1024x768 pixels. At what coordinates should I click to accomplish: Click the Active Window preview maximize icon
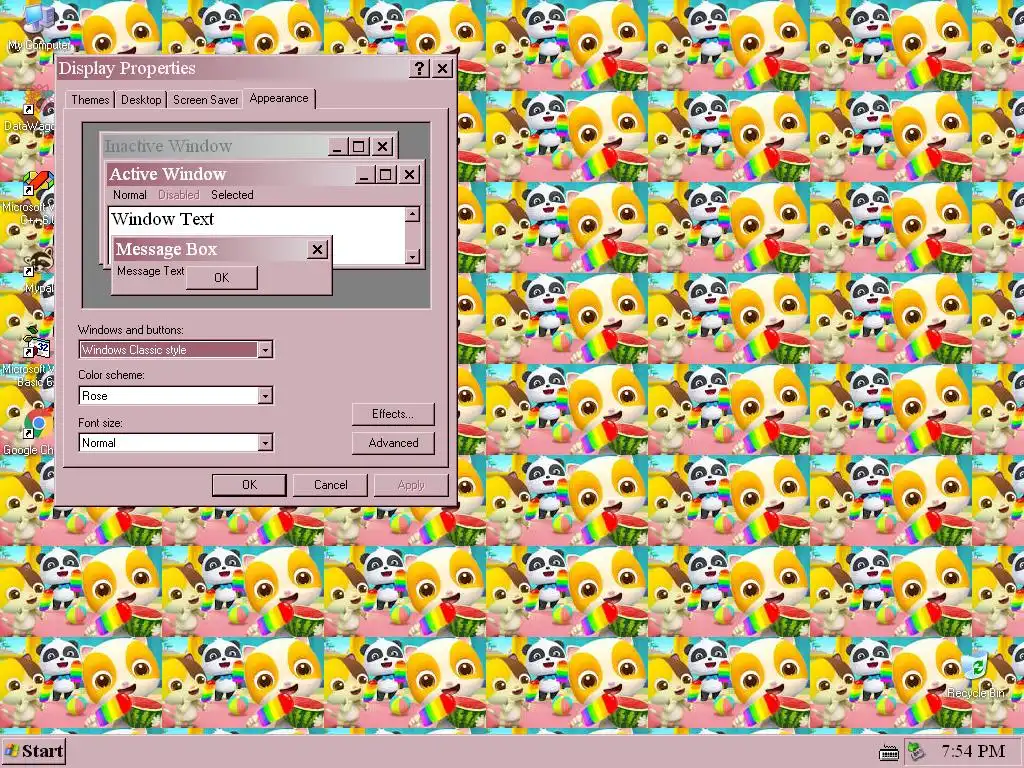pyautogui.click(x=385, y=174)
